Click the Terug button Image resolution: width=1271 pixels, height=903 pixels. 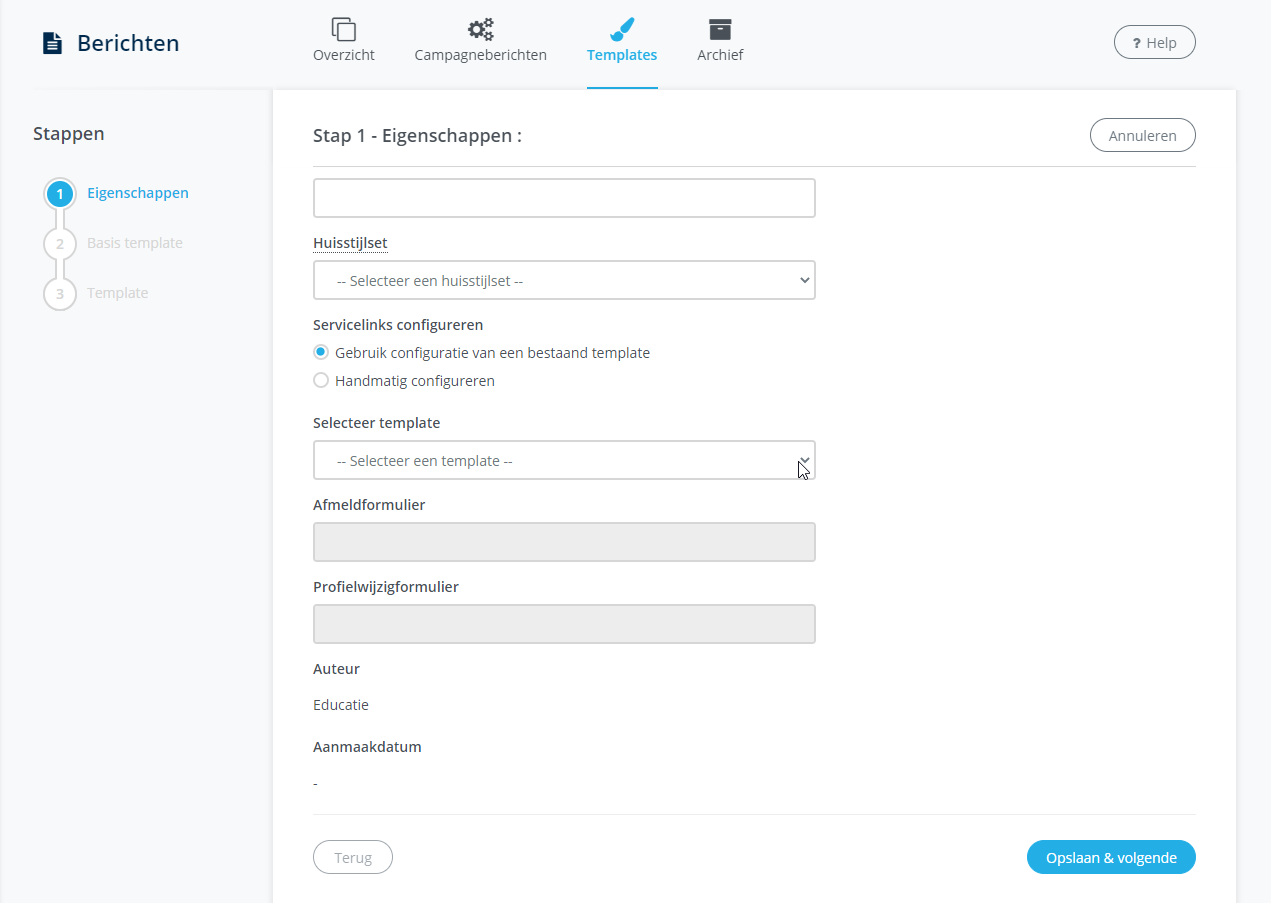pos(352,858)
